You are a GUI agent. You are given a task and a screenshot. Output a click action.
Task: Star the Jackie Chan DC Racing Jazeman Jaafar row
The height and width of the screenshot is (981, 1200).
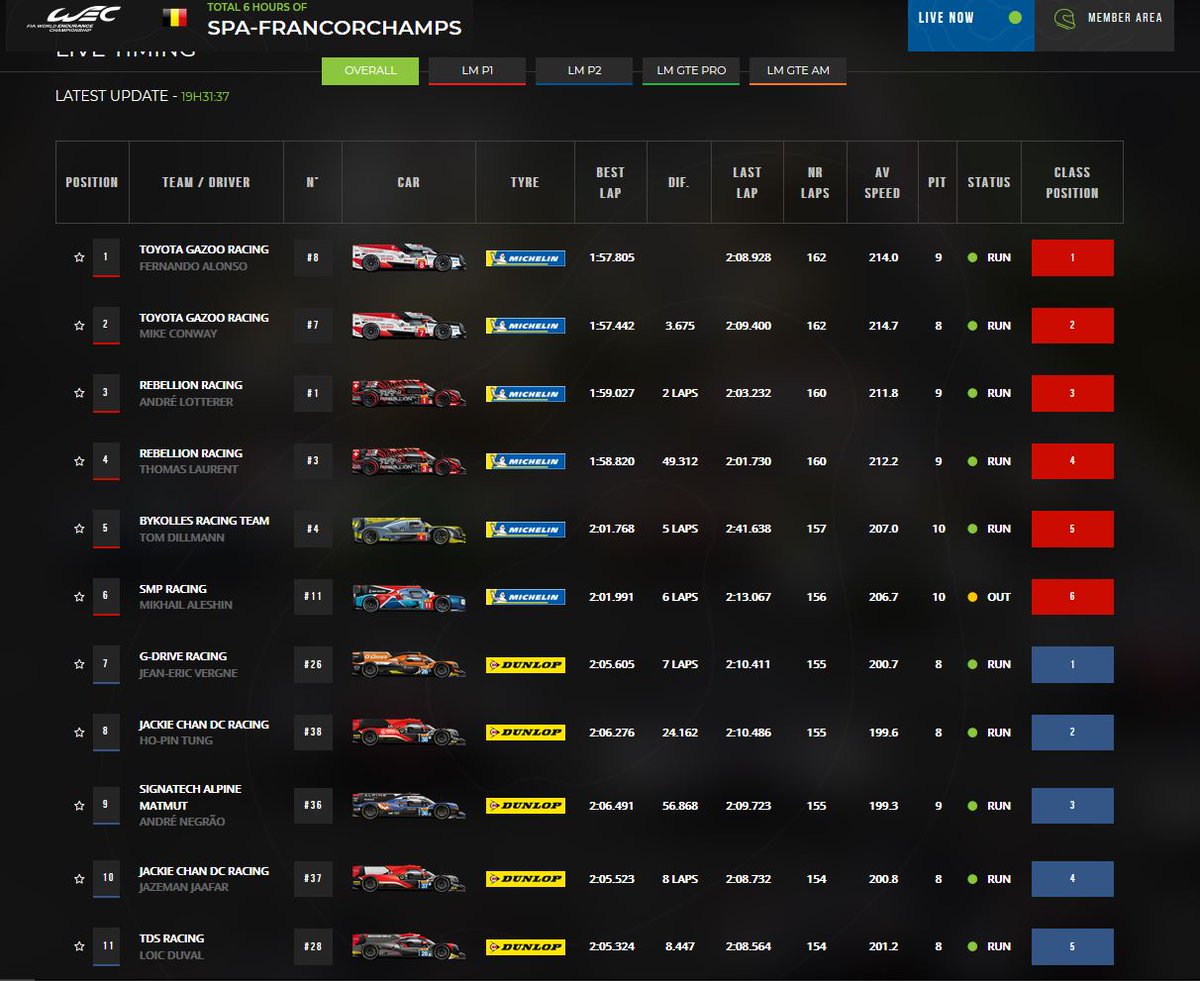(79, 879)
